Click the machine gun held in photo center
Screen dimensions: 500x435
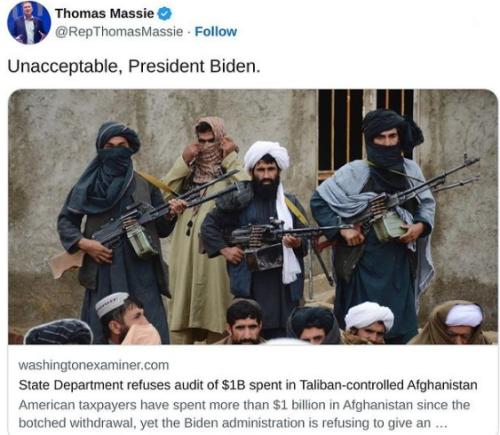[x=283, y=238]
